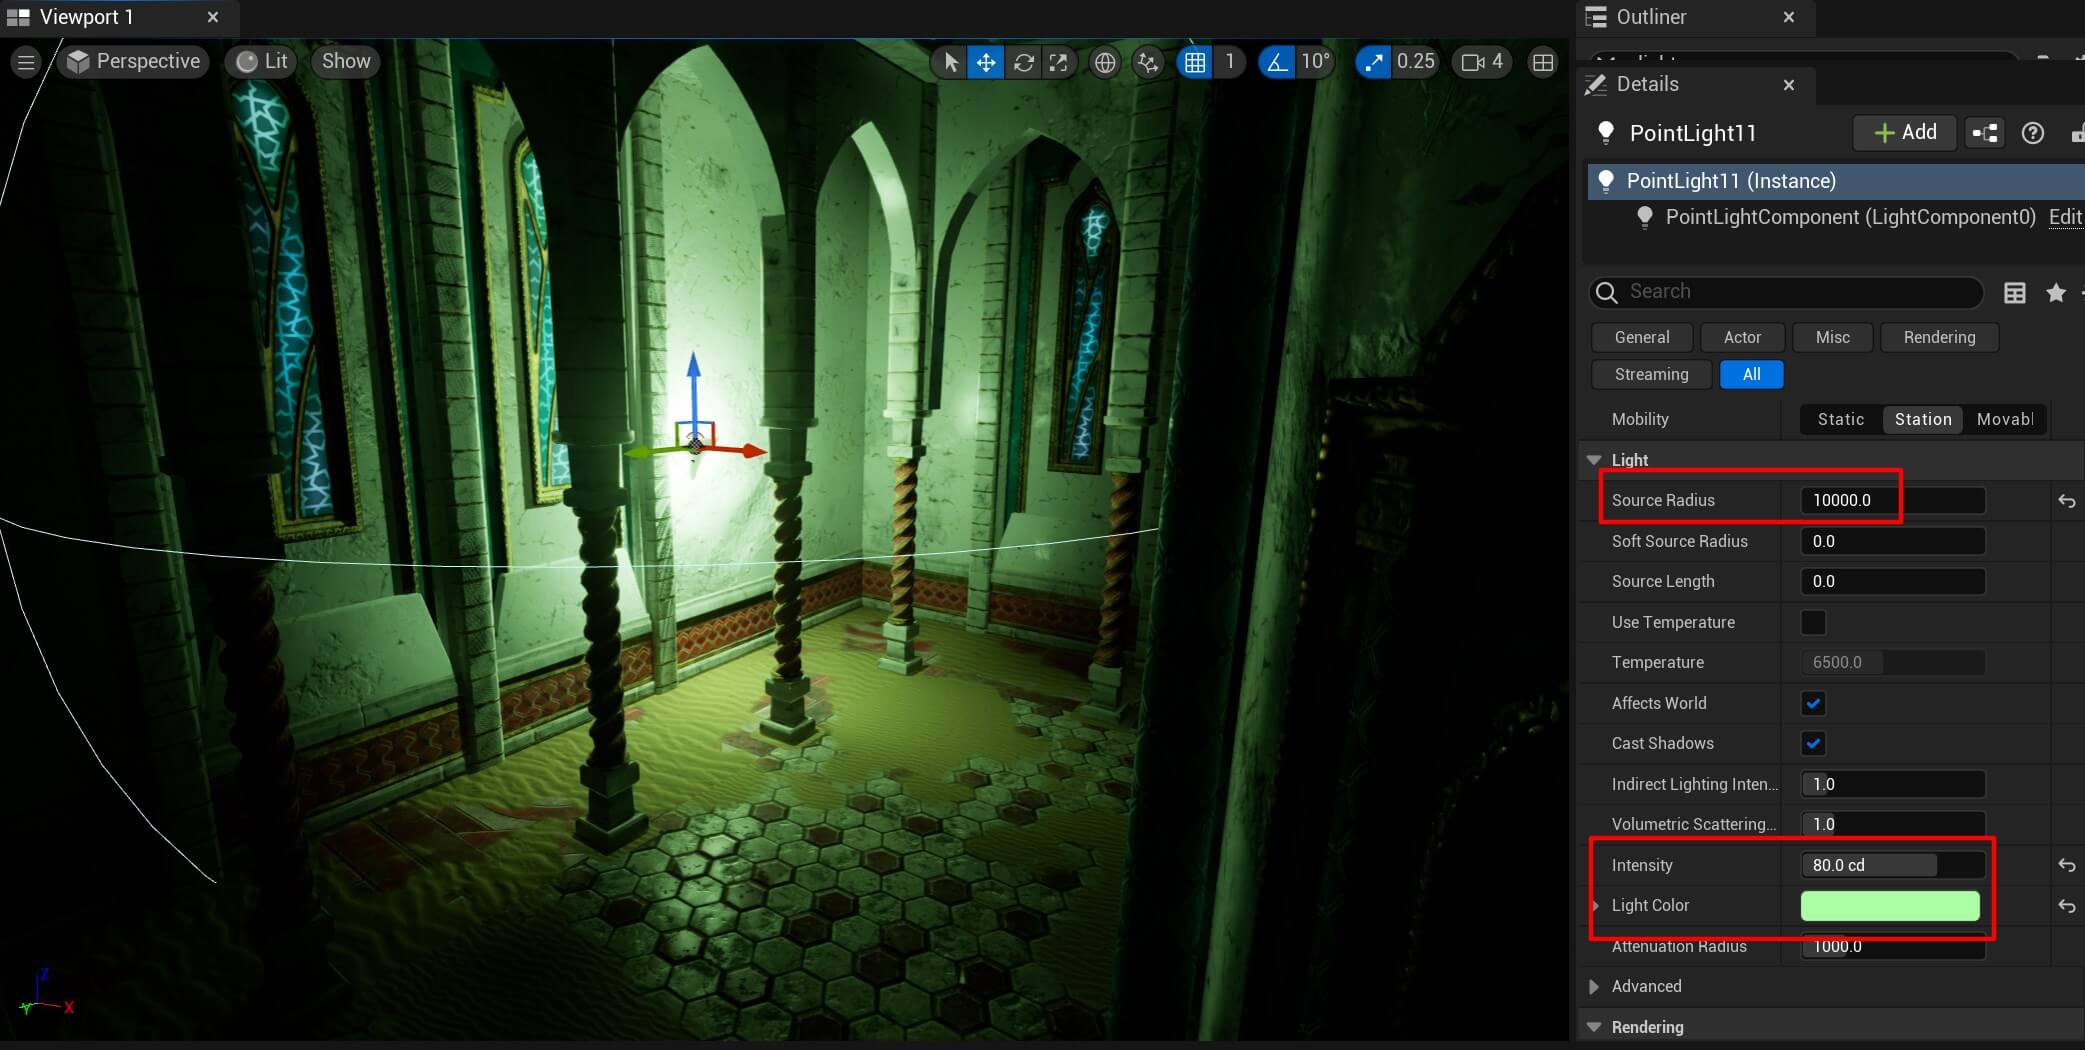Toggle world/local coordinate space globe icon

(1104, 62)
